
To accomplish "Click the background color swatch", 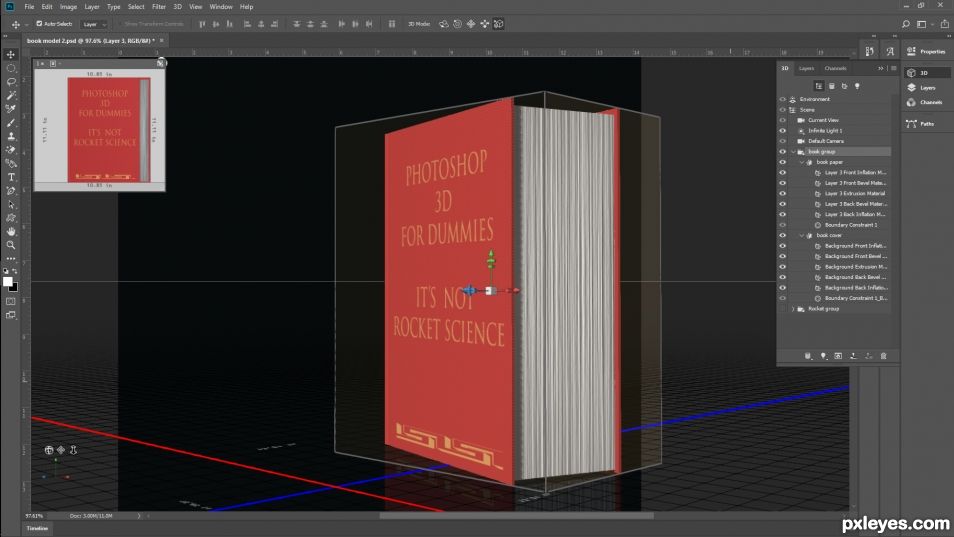I will coord(14,287).
